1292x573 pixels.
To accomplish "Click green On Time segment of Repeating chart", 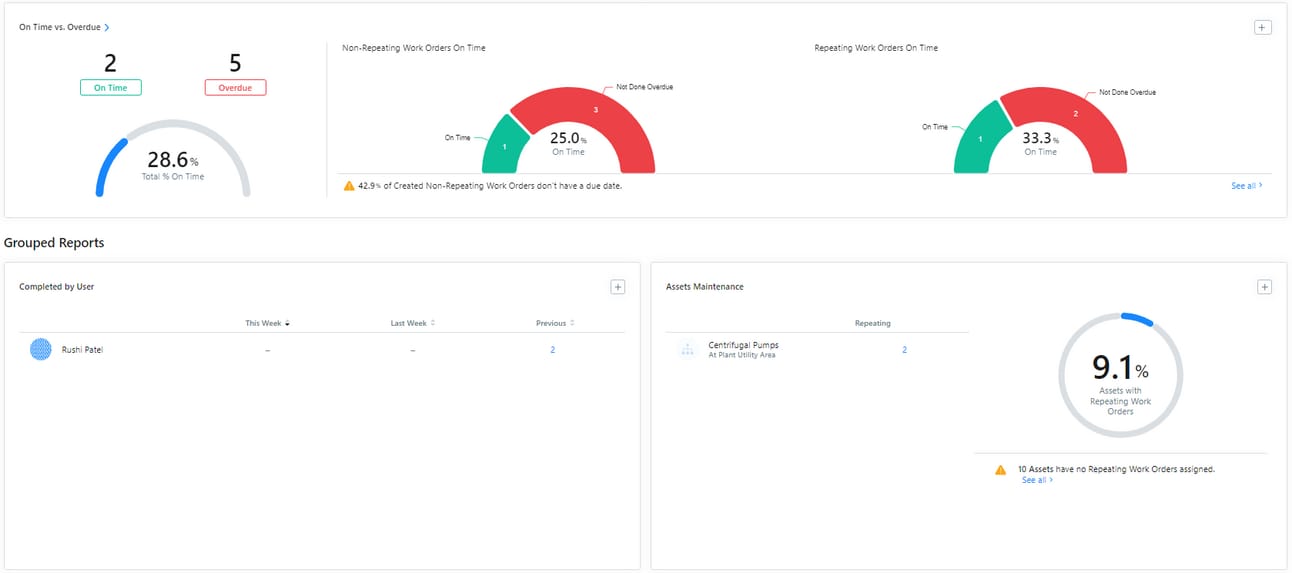I will click(979, 140).
